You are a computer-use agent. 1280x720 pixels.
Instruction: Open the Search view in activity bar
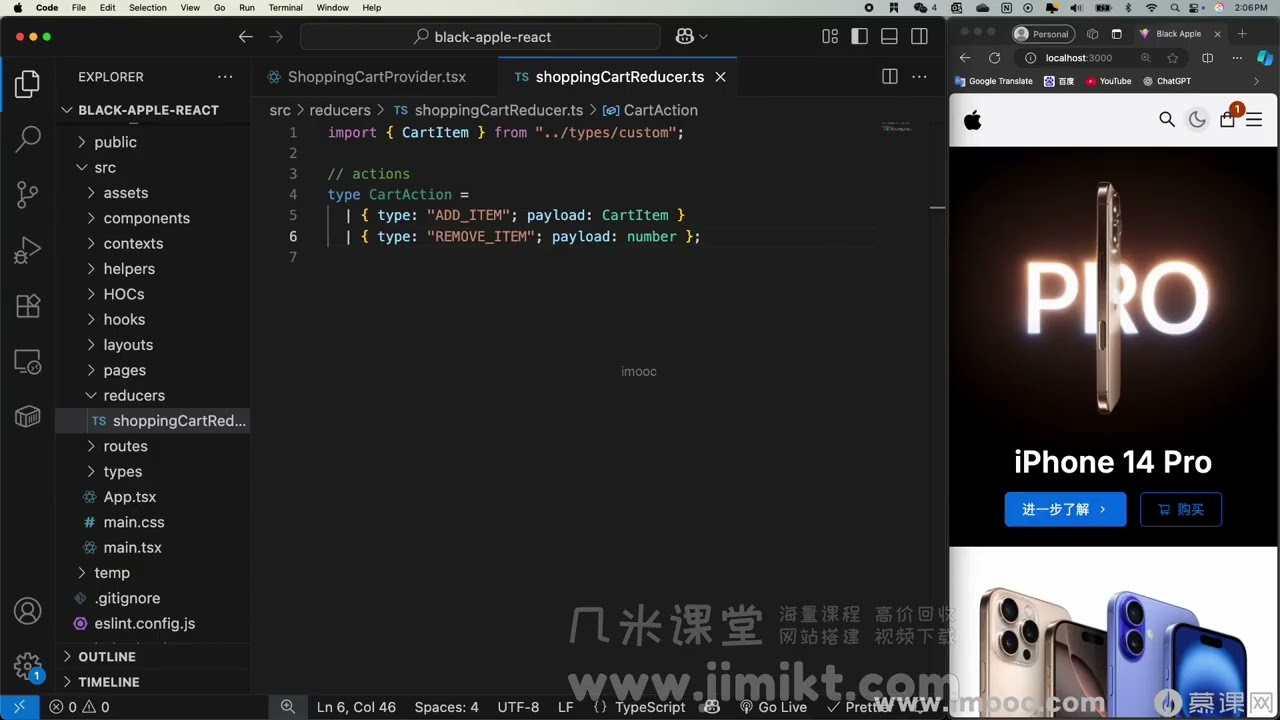tap(28, 139)
